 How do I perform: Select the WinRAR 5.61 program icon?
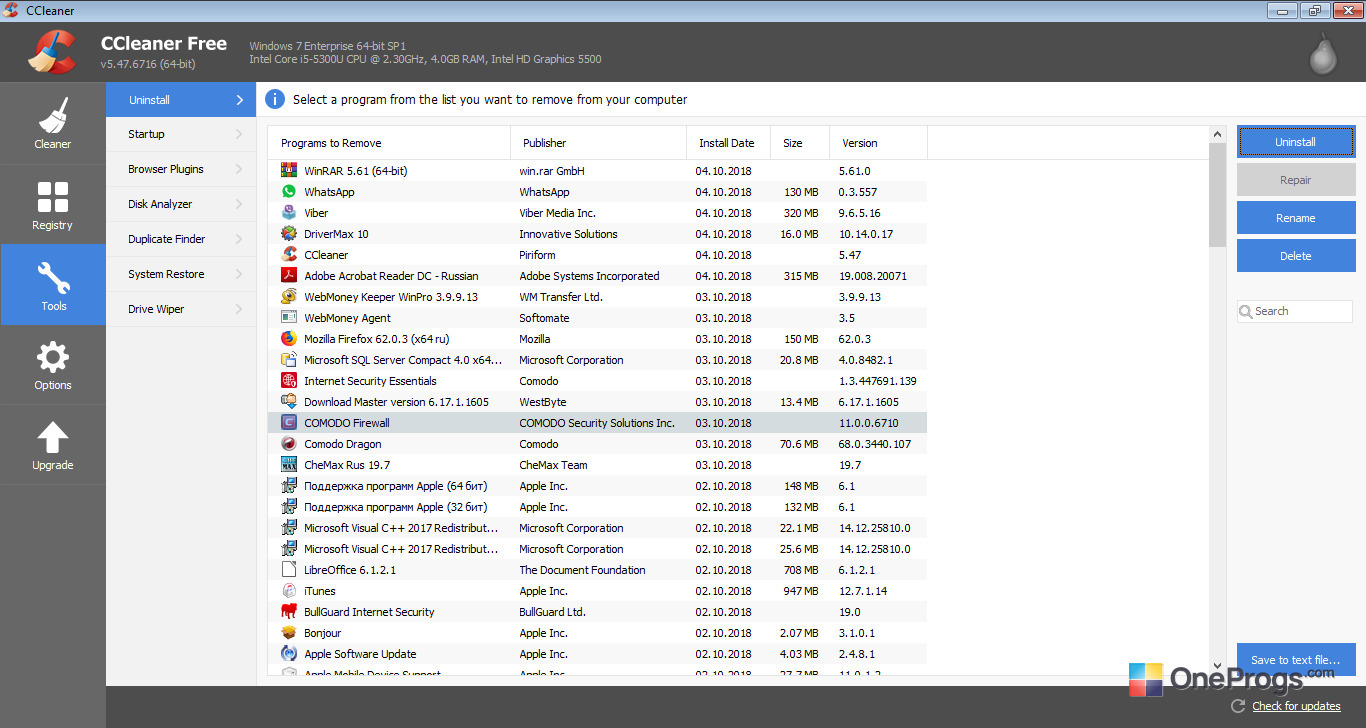[289, 171]
